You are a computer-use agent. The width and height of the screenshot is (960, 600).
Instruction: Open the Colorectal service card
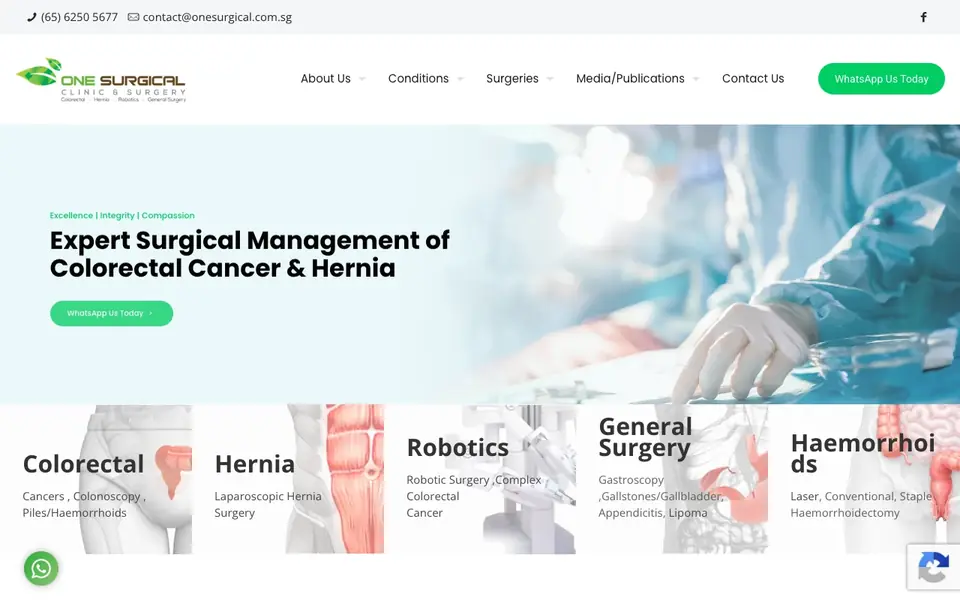tap(96, 479)
